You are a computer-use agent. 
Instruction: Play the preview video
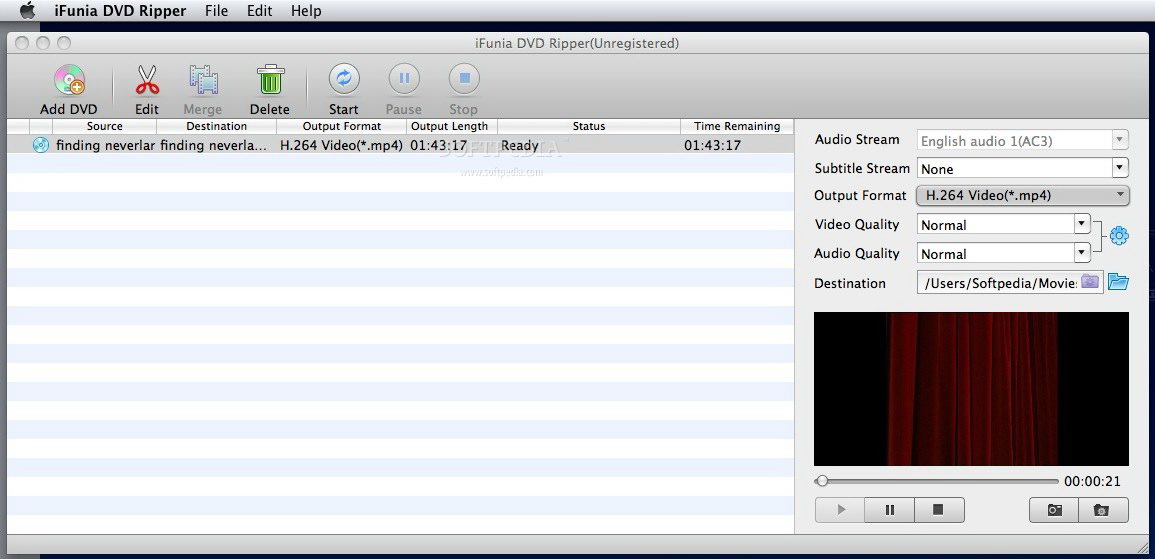pos(840,510)
